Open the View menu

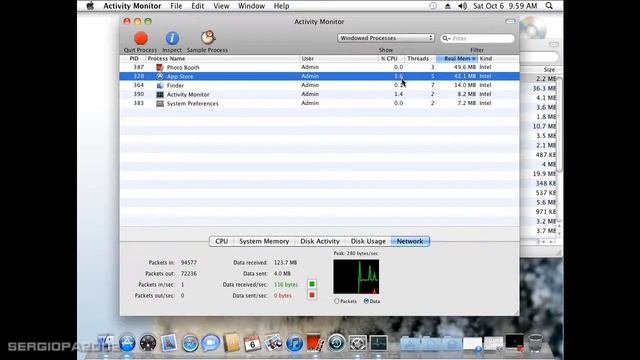pos(221,6)
